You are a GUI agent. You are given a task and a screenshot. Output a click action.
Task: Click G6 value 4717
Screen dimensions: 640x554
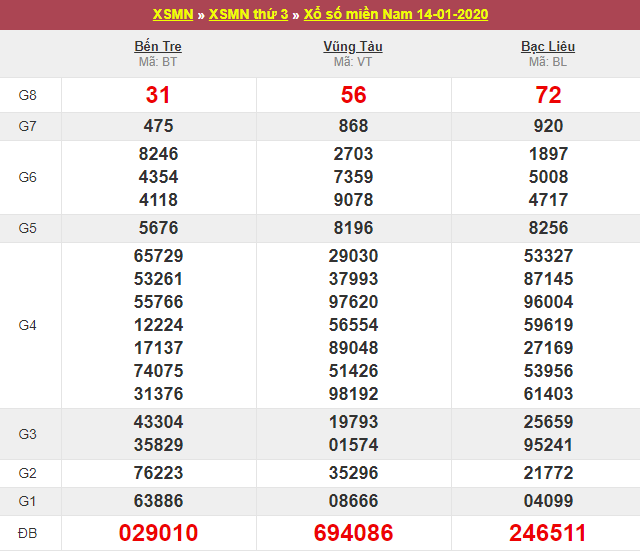click(x=548, y=200)
